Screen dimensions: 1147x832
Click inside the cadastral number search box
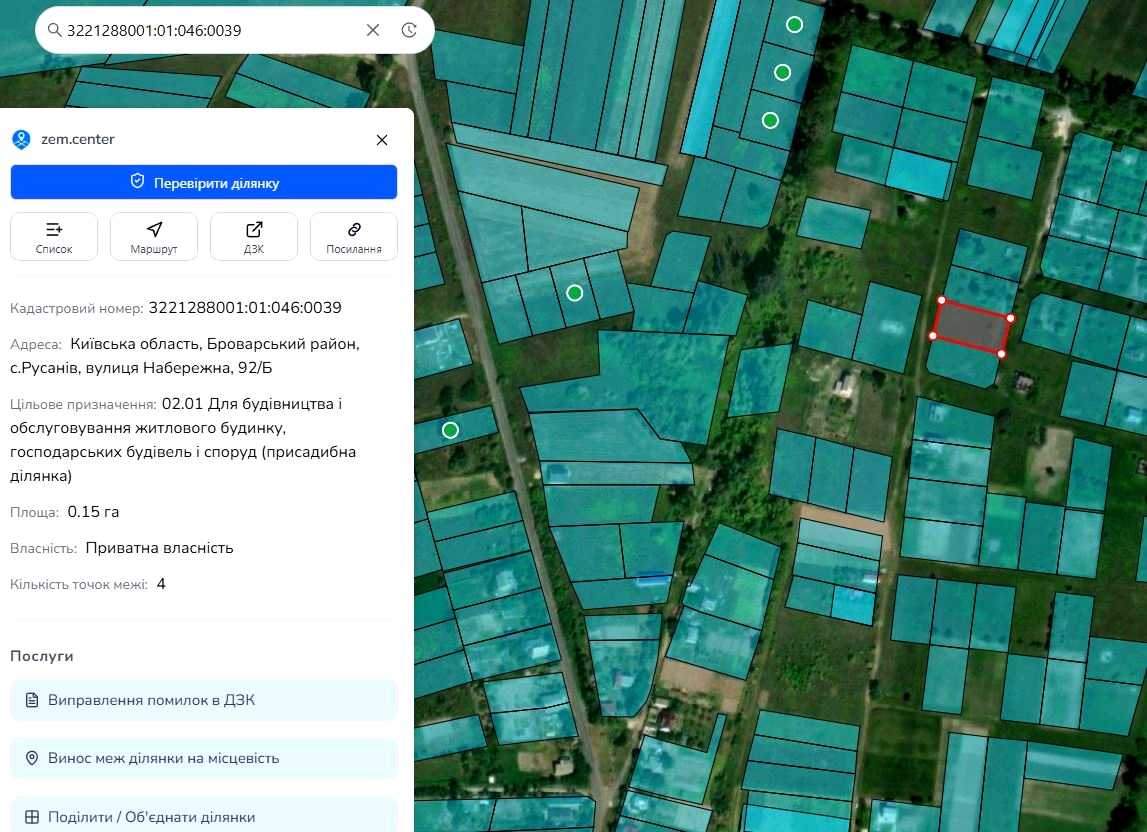tap(212, 30)
